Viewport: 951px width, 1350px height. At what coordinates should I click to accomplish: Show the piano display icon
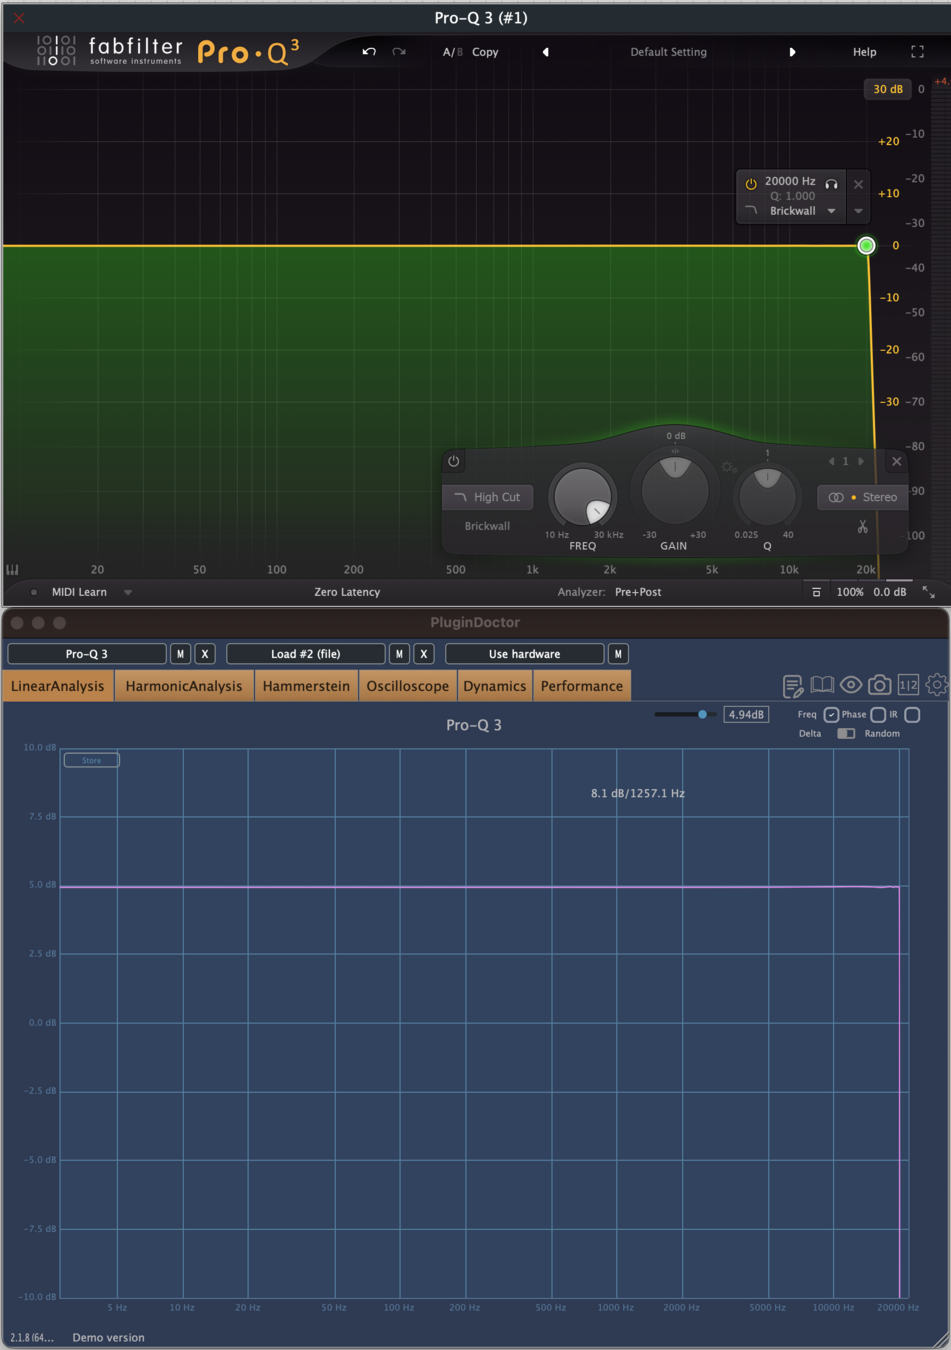click(12, 570)
